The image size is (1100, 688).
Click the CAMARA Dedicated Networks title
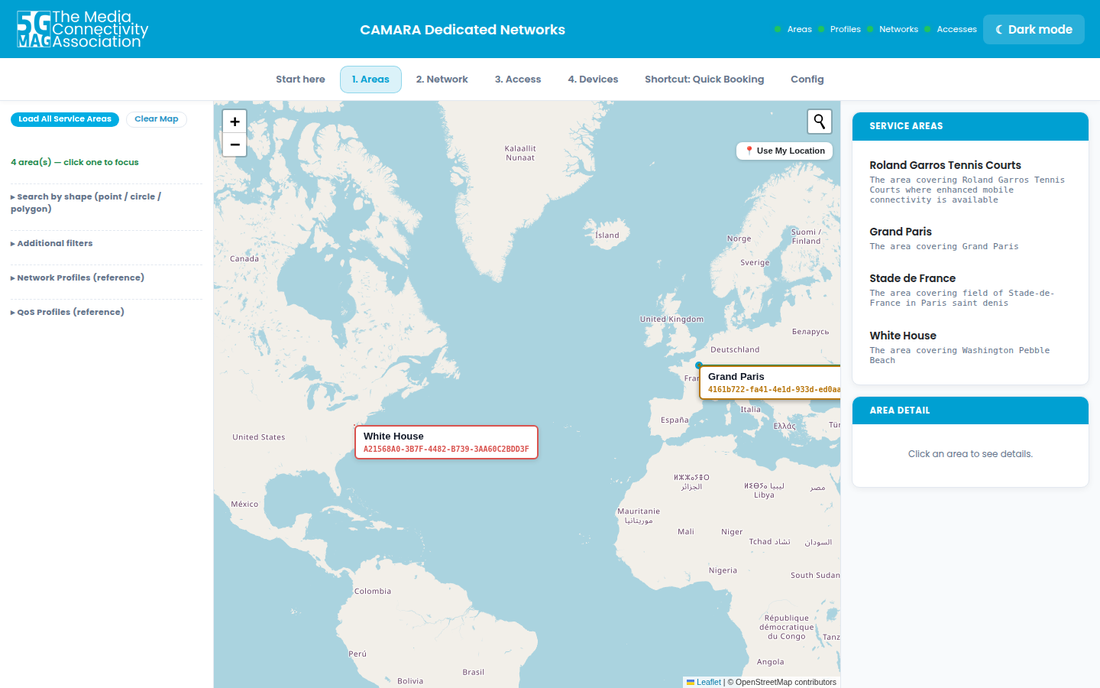click(462, 29)
